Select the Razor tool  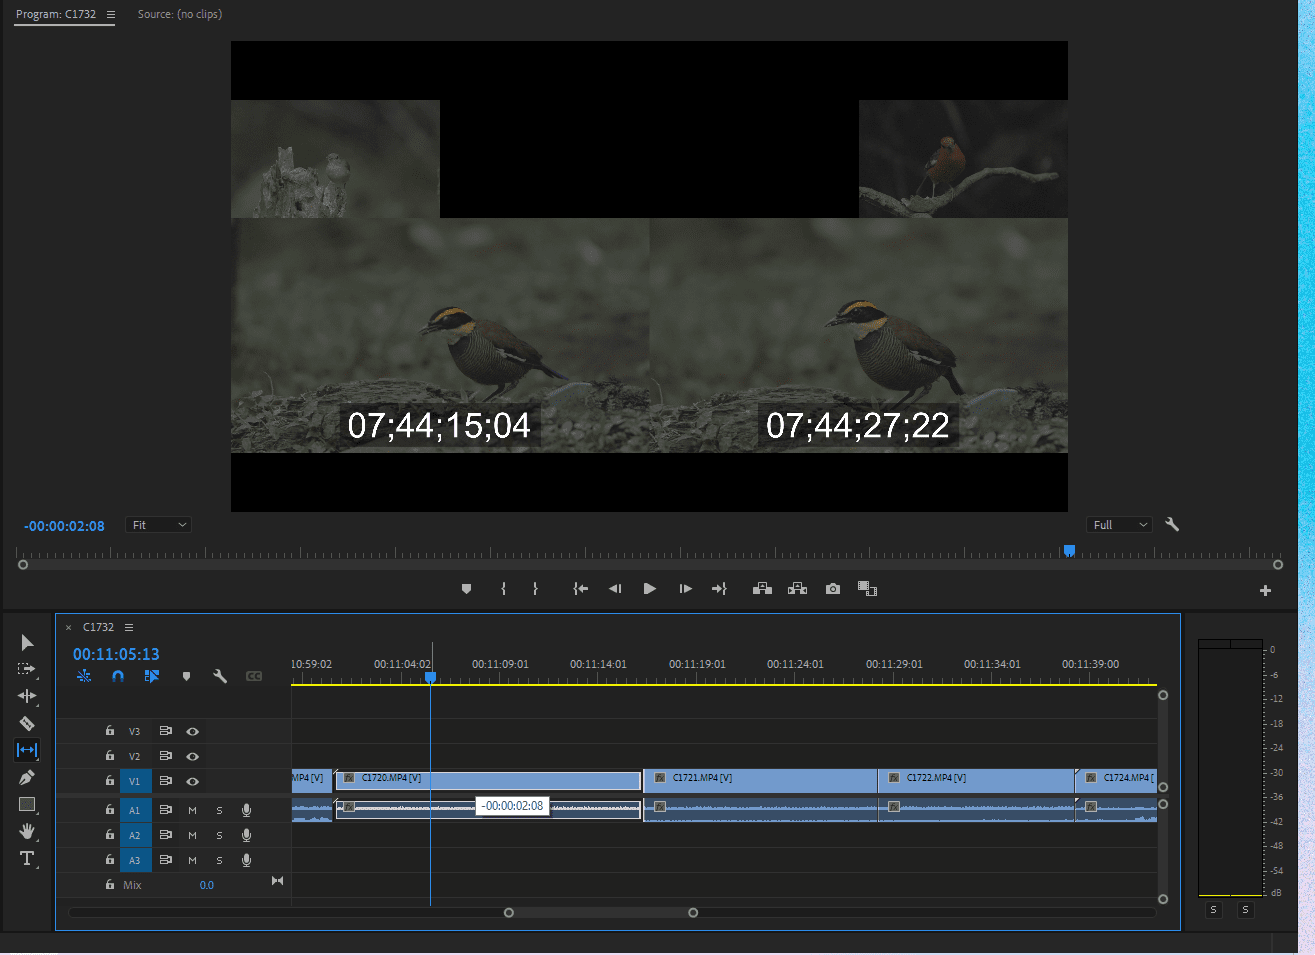pyautogui.click(x=27, y=723)
